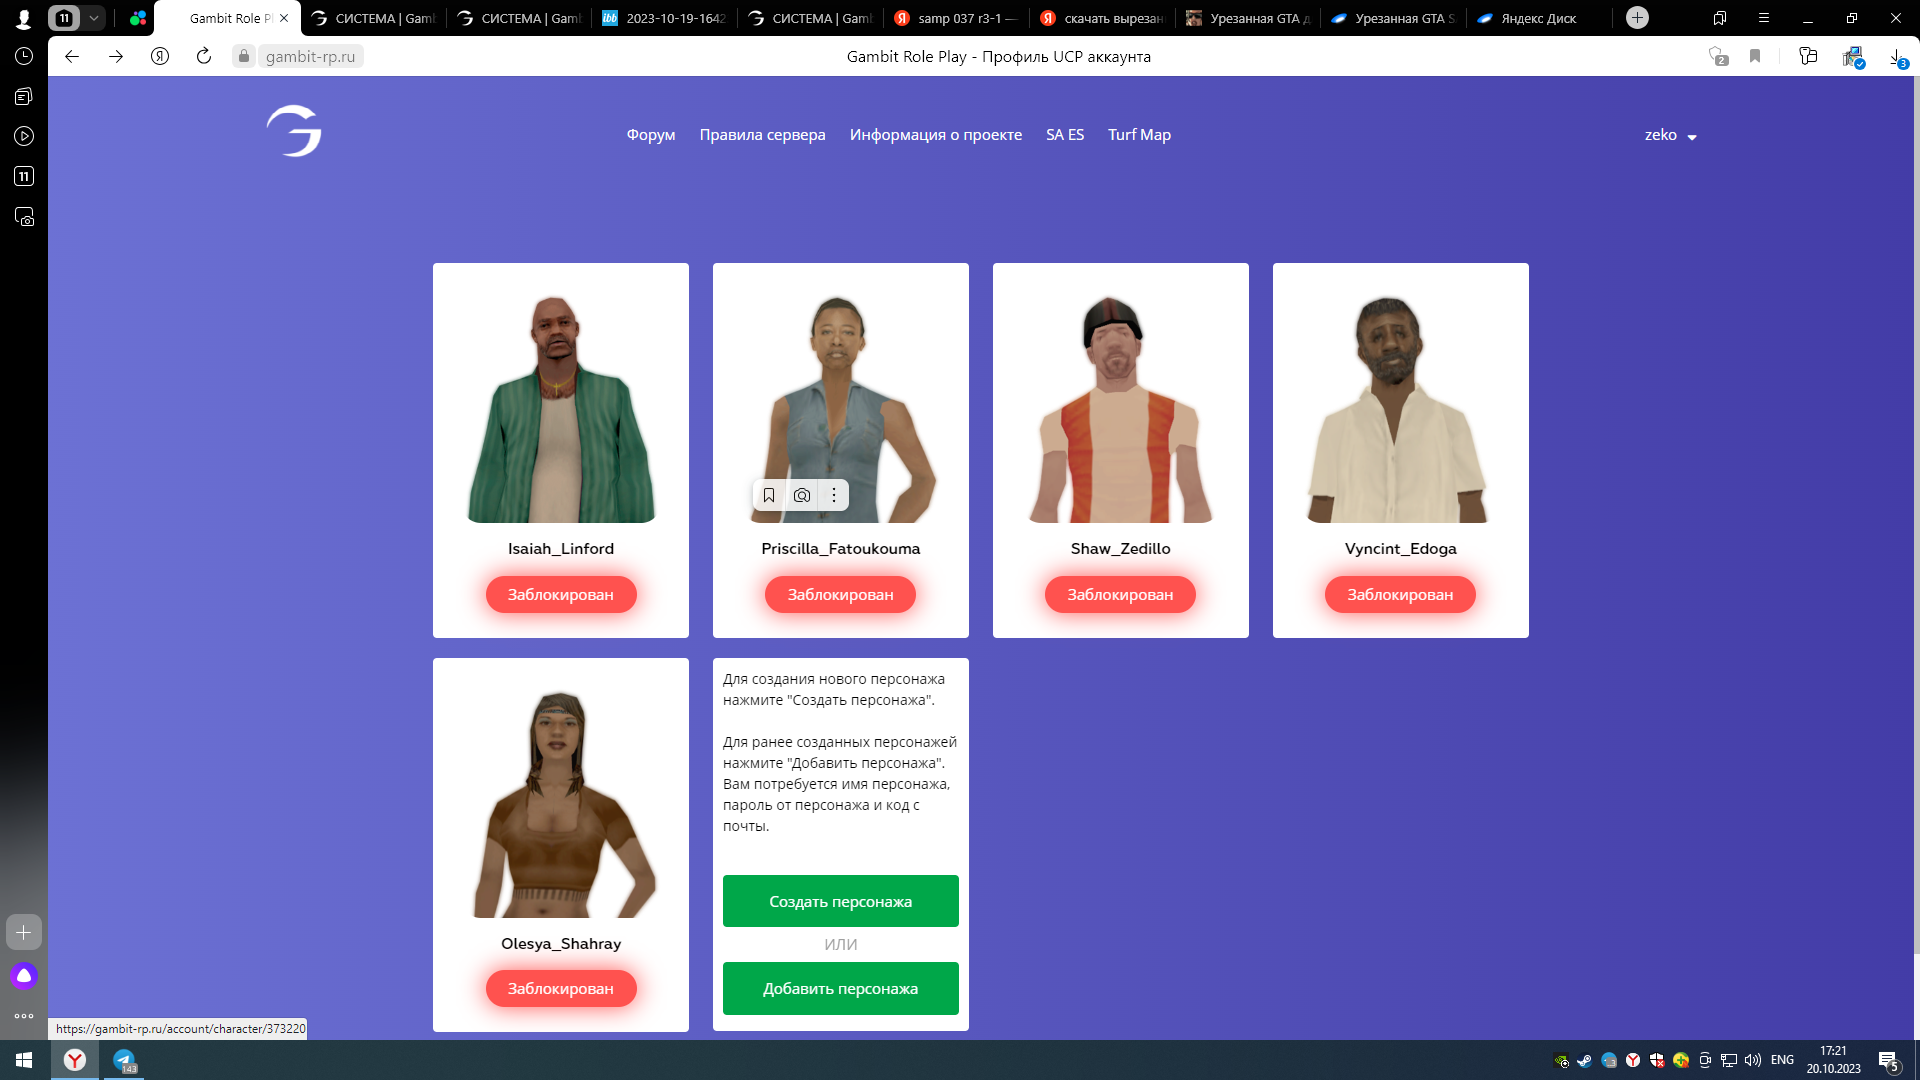The height and width of the screenshot is (1080, 1920).
Task: Open Telegram from the taskbar
Action: pos(124,1060)
